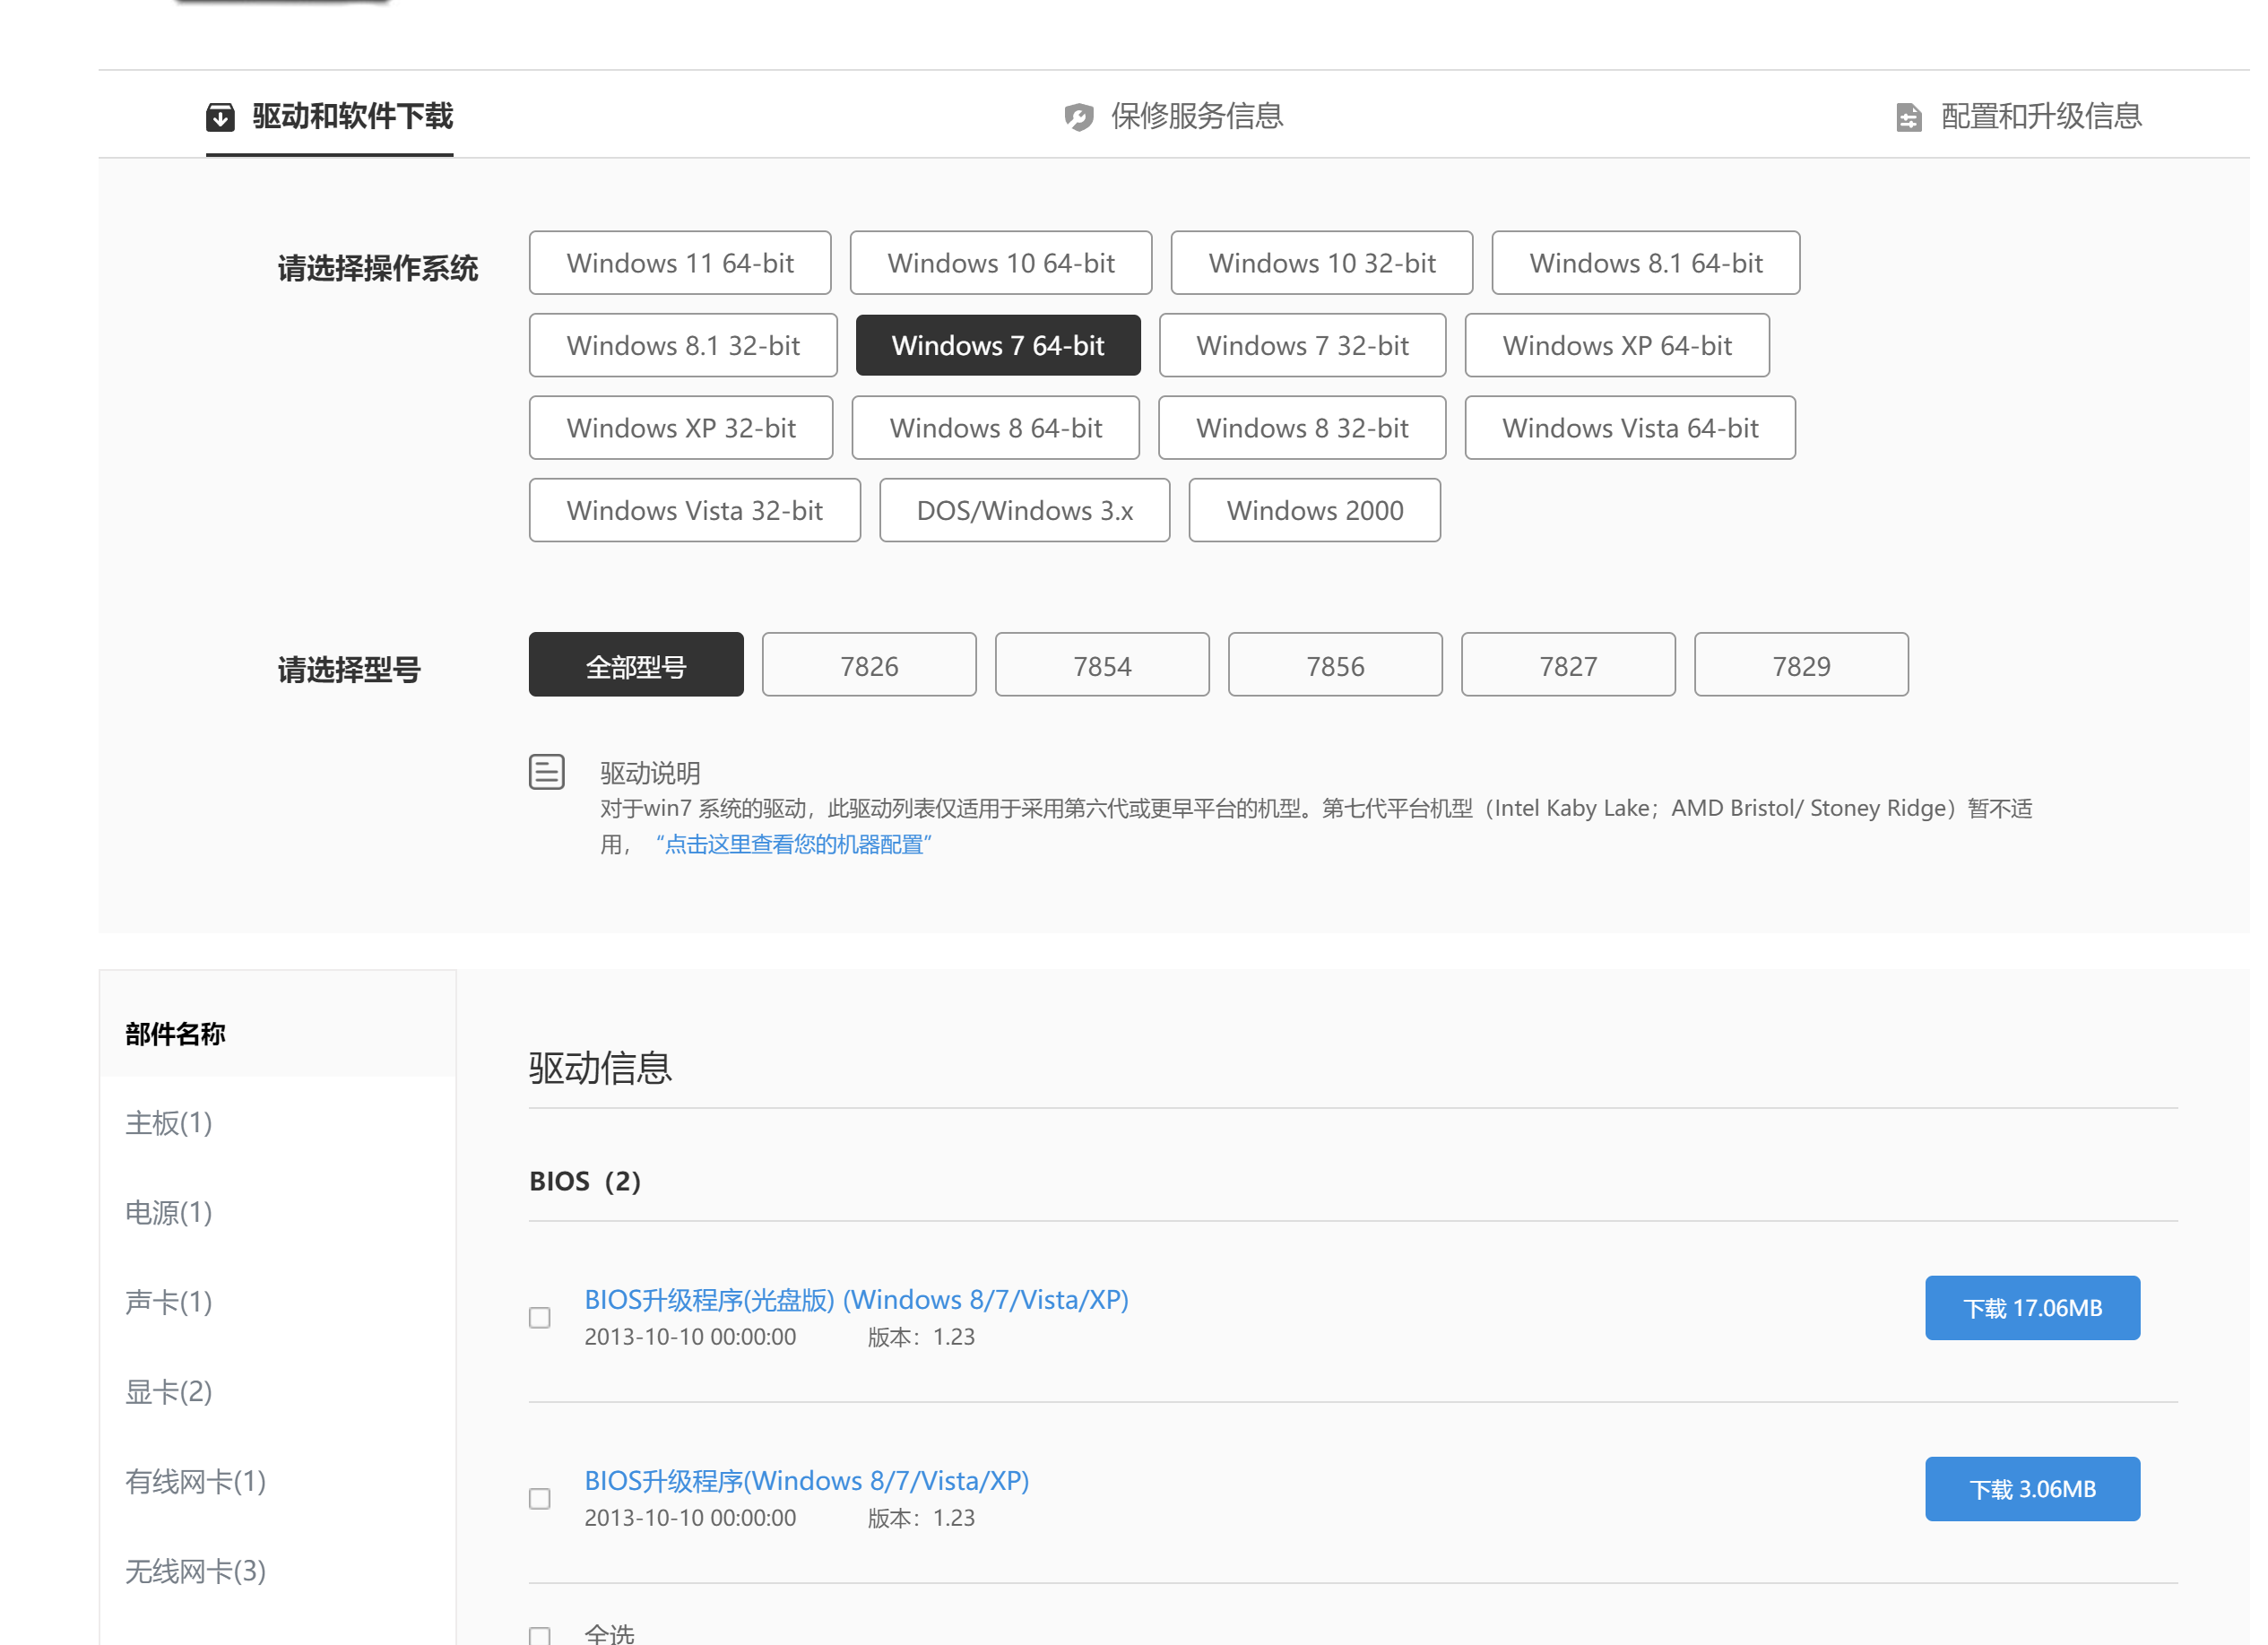The width and height of the screenshot is (2268, 1645).
Task: Open BIOS升级程序(光盘版) driver link
Action: 855,1299
